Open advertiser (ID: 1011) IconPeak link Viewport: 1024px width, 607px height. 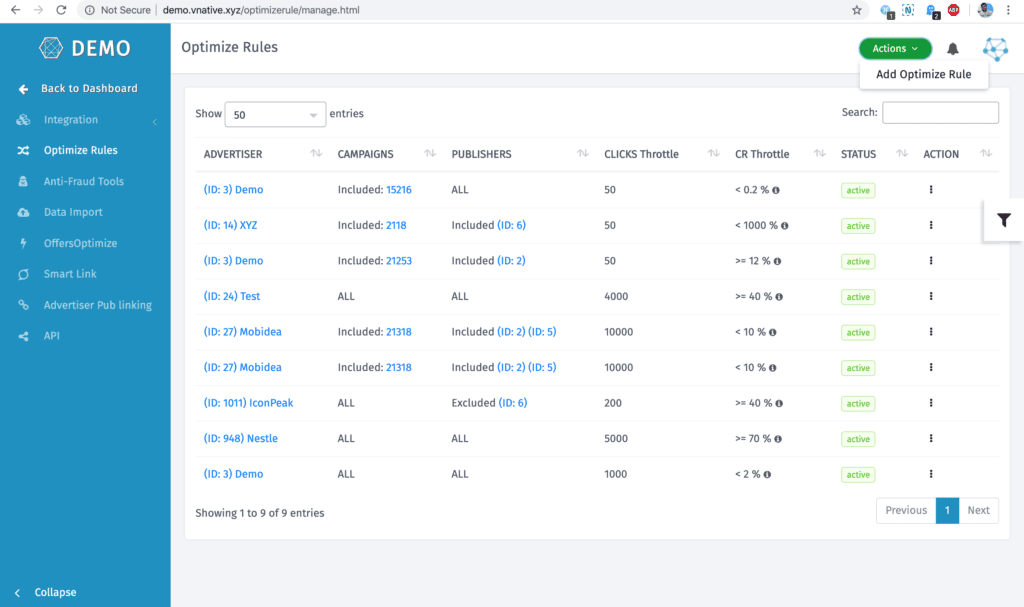[248, 403]
